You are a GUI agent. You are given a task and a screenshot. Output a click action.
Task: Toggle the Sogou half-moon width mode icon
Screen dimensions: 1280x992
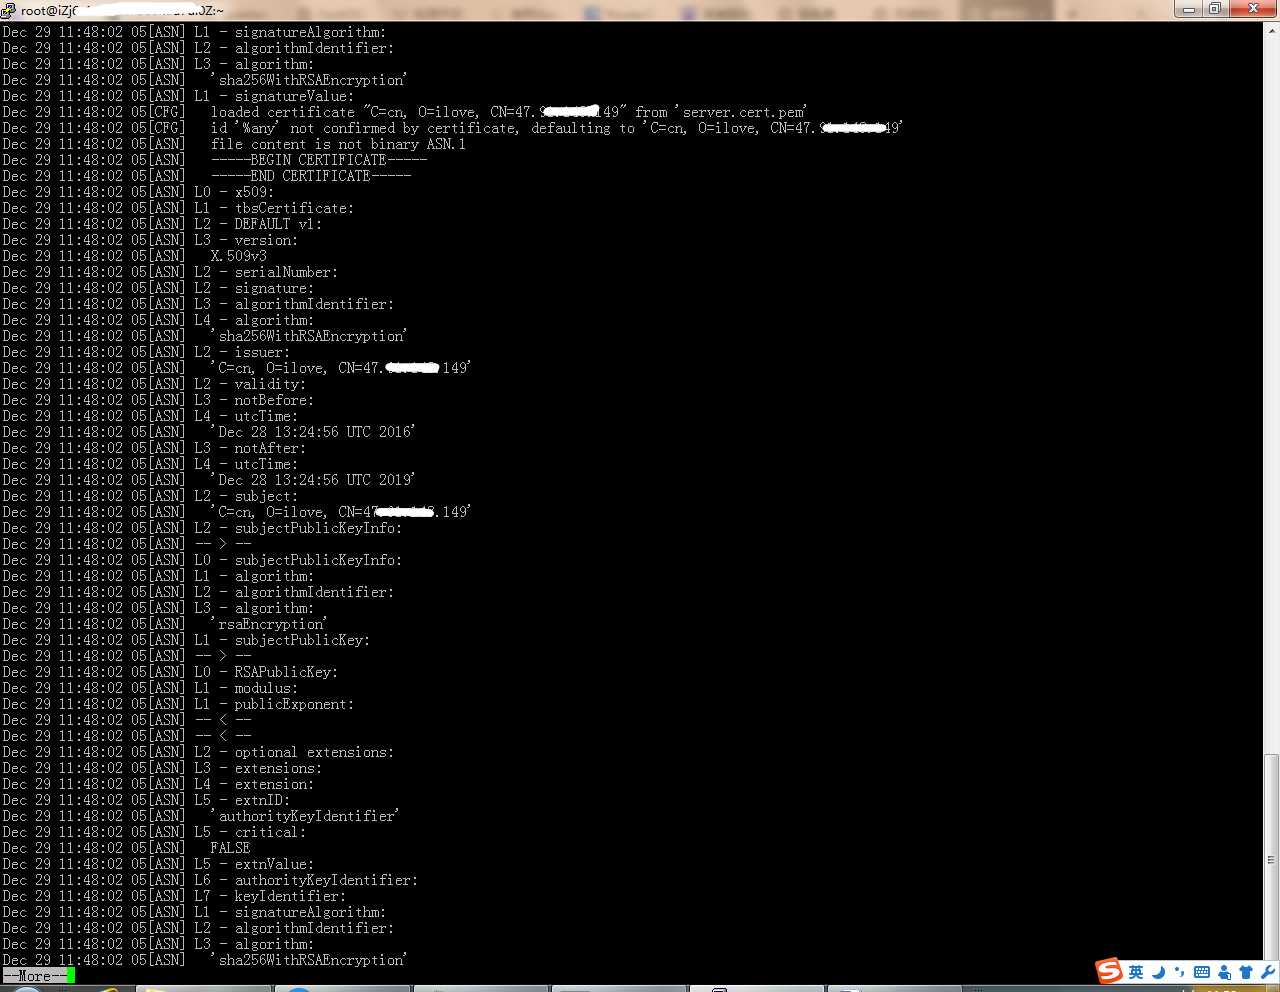1158,972
